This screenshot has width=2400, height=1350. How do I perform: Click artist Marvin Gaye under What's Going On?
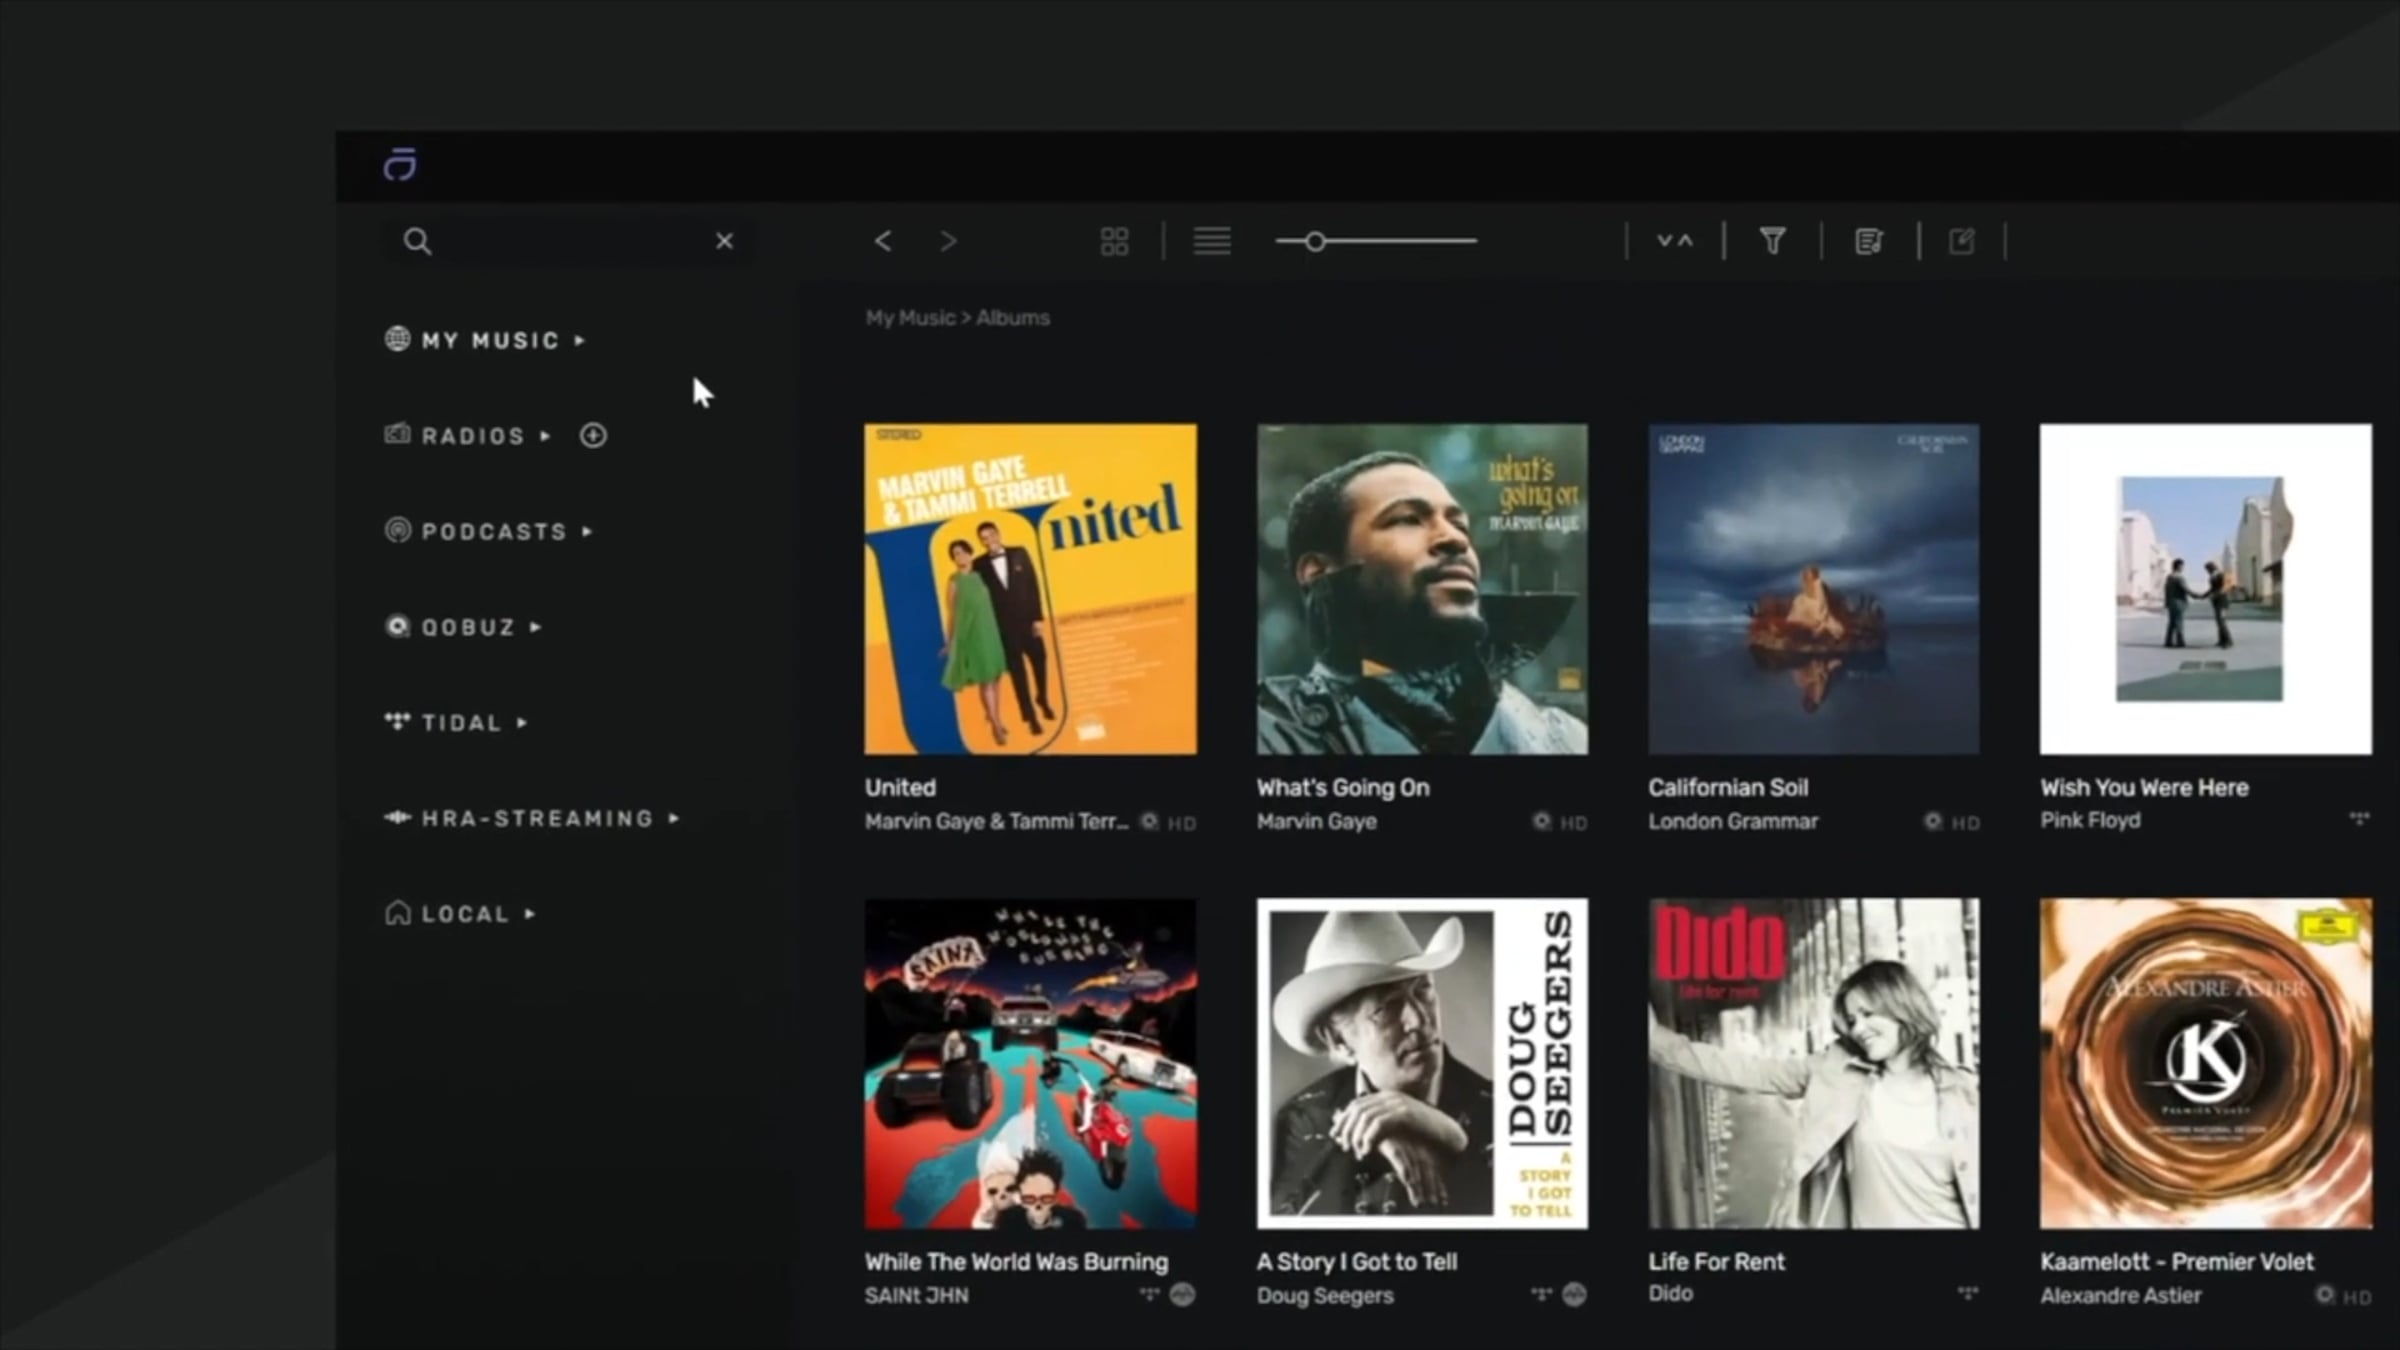click(x=1316, y=822)
